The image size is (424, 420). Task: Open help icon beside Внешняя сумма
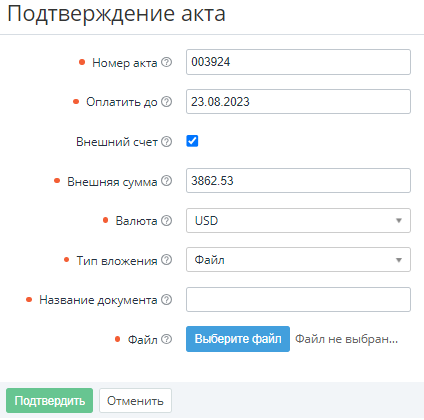tap(166, 181)
